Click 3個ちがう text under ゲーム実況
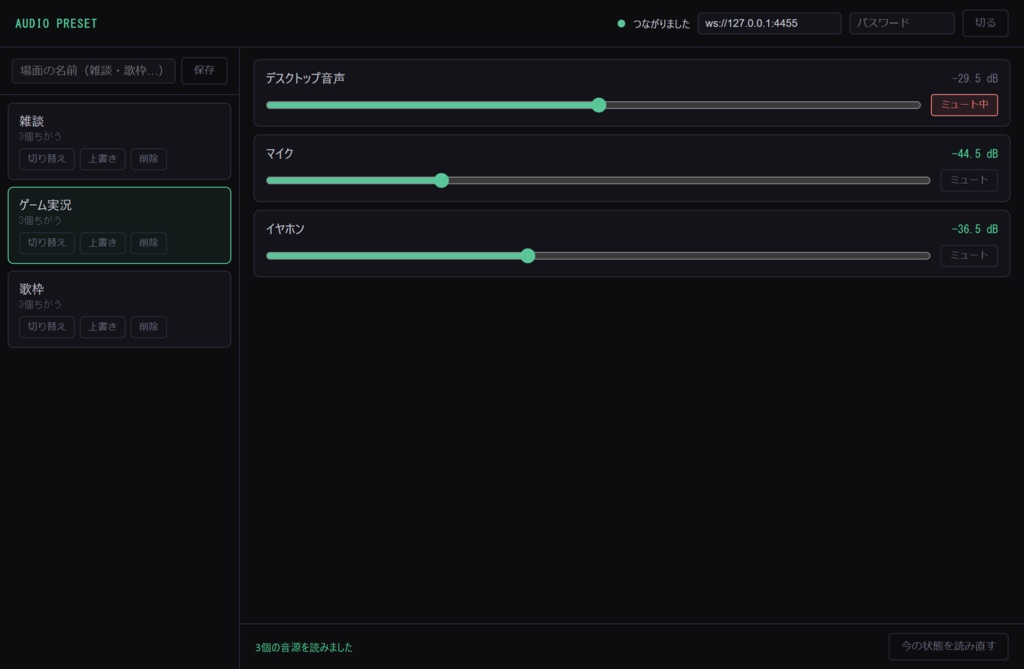Screen dimensions: 1024x669 40,220
